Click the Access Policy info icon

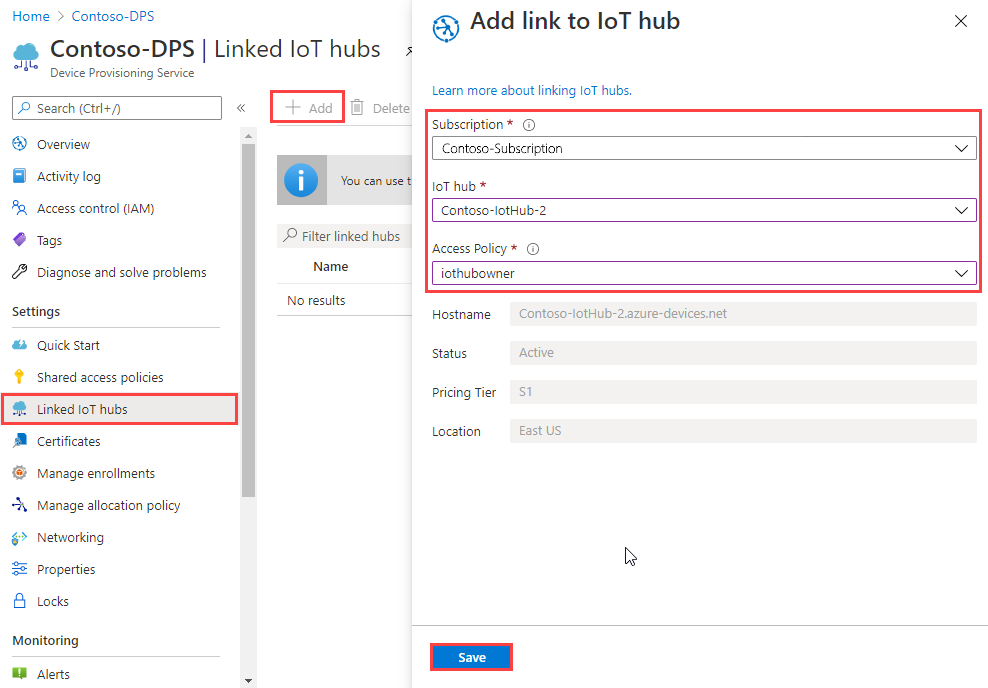[532, 249]
